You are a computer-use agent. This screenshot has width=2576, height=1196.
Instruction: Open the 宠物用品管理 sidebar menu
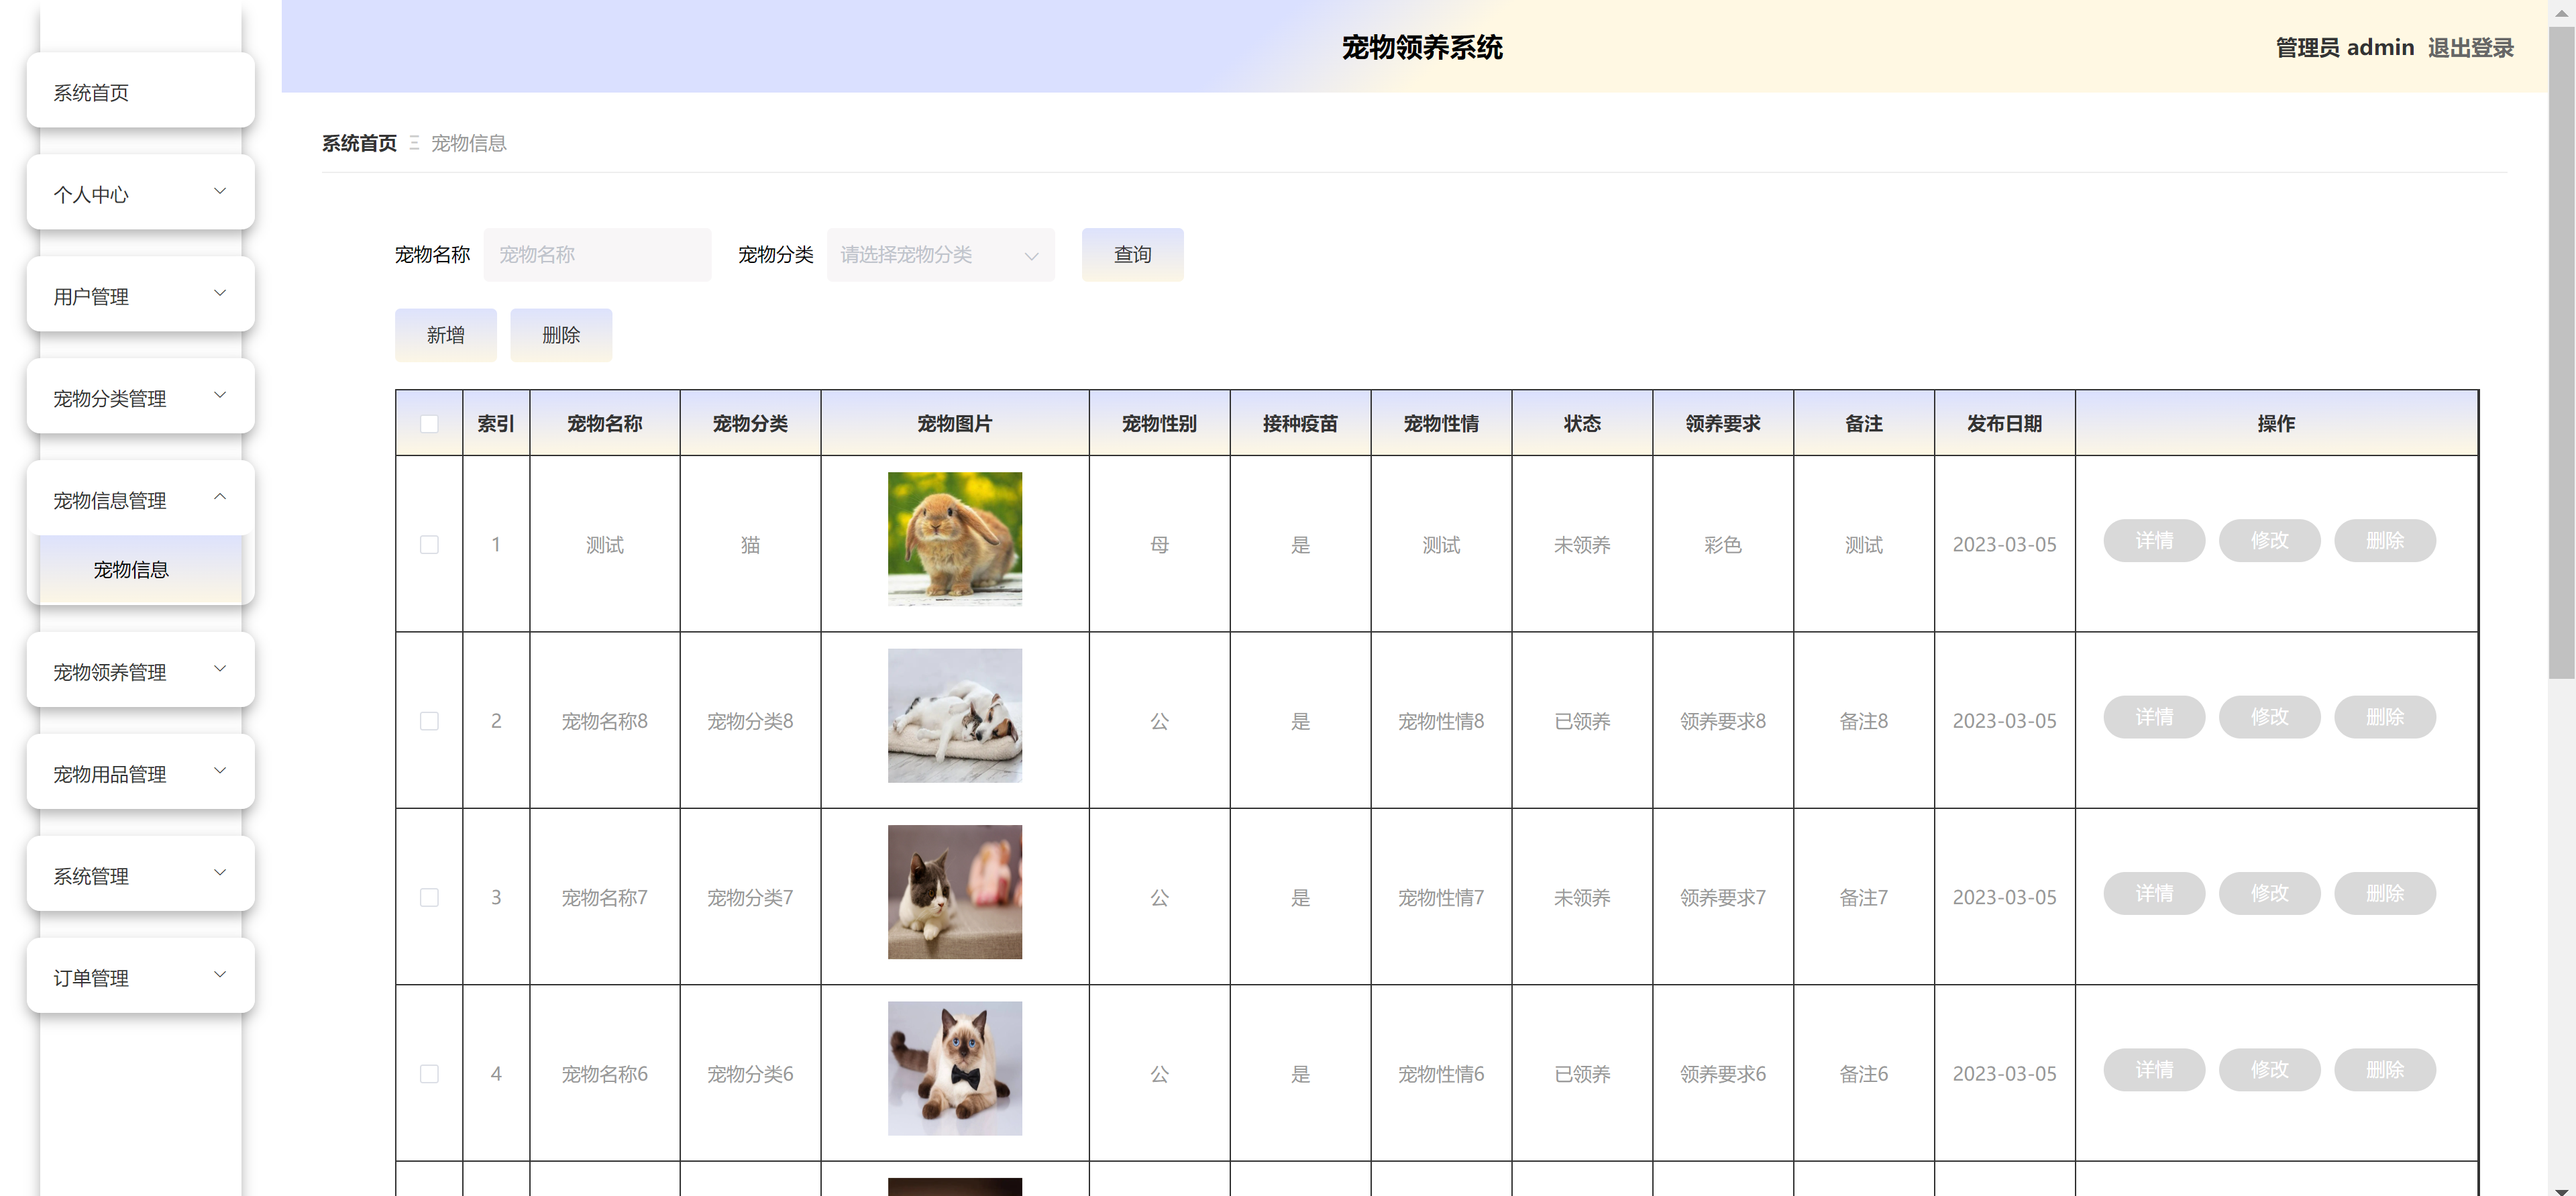140,773
